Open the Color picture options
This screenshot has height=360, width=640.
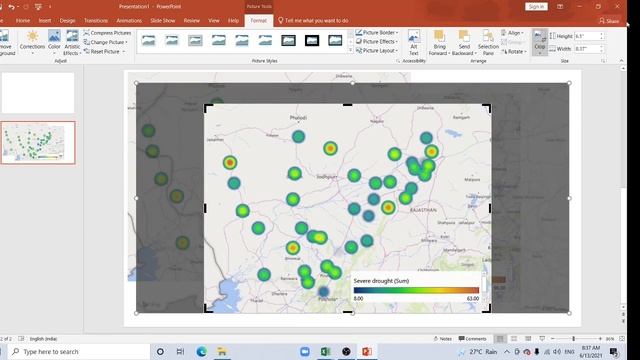[x=54, y=42]
